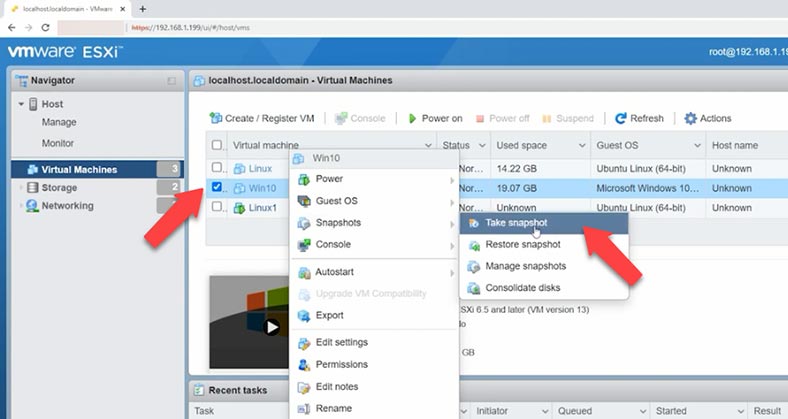Click the Recent tasks panel icon
Viewport: 788px width, 419px height.
pos(199,390)
